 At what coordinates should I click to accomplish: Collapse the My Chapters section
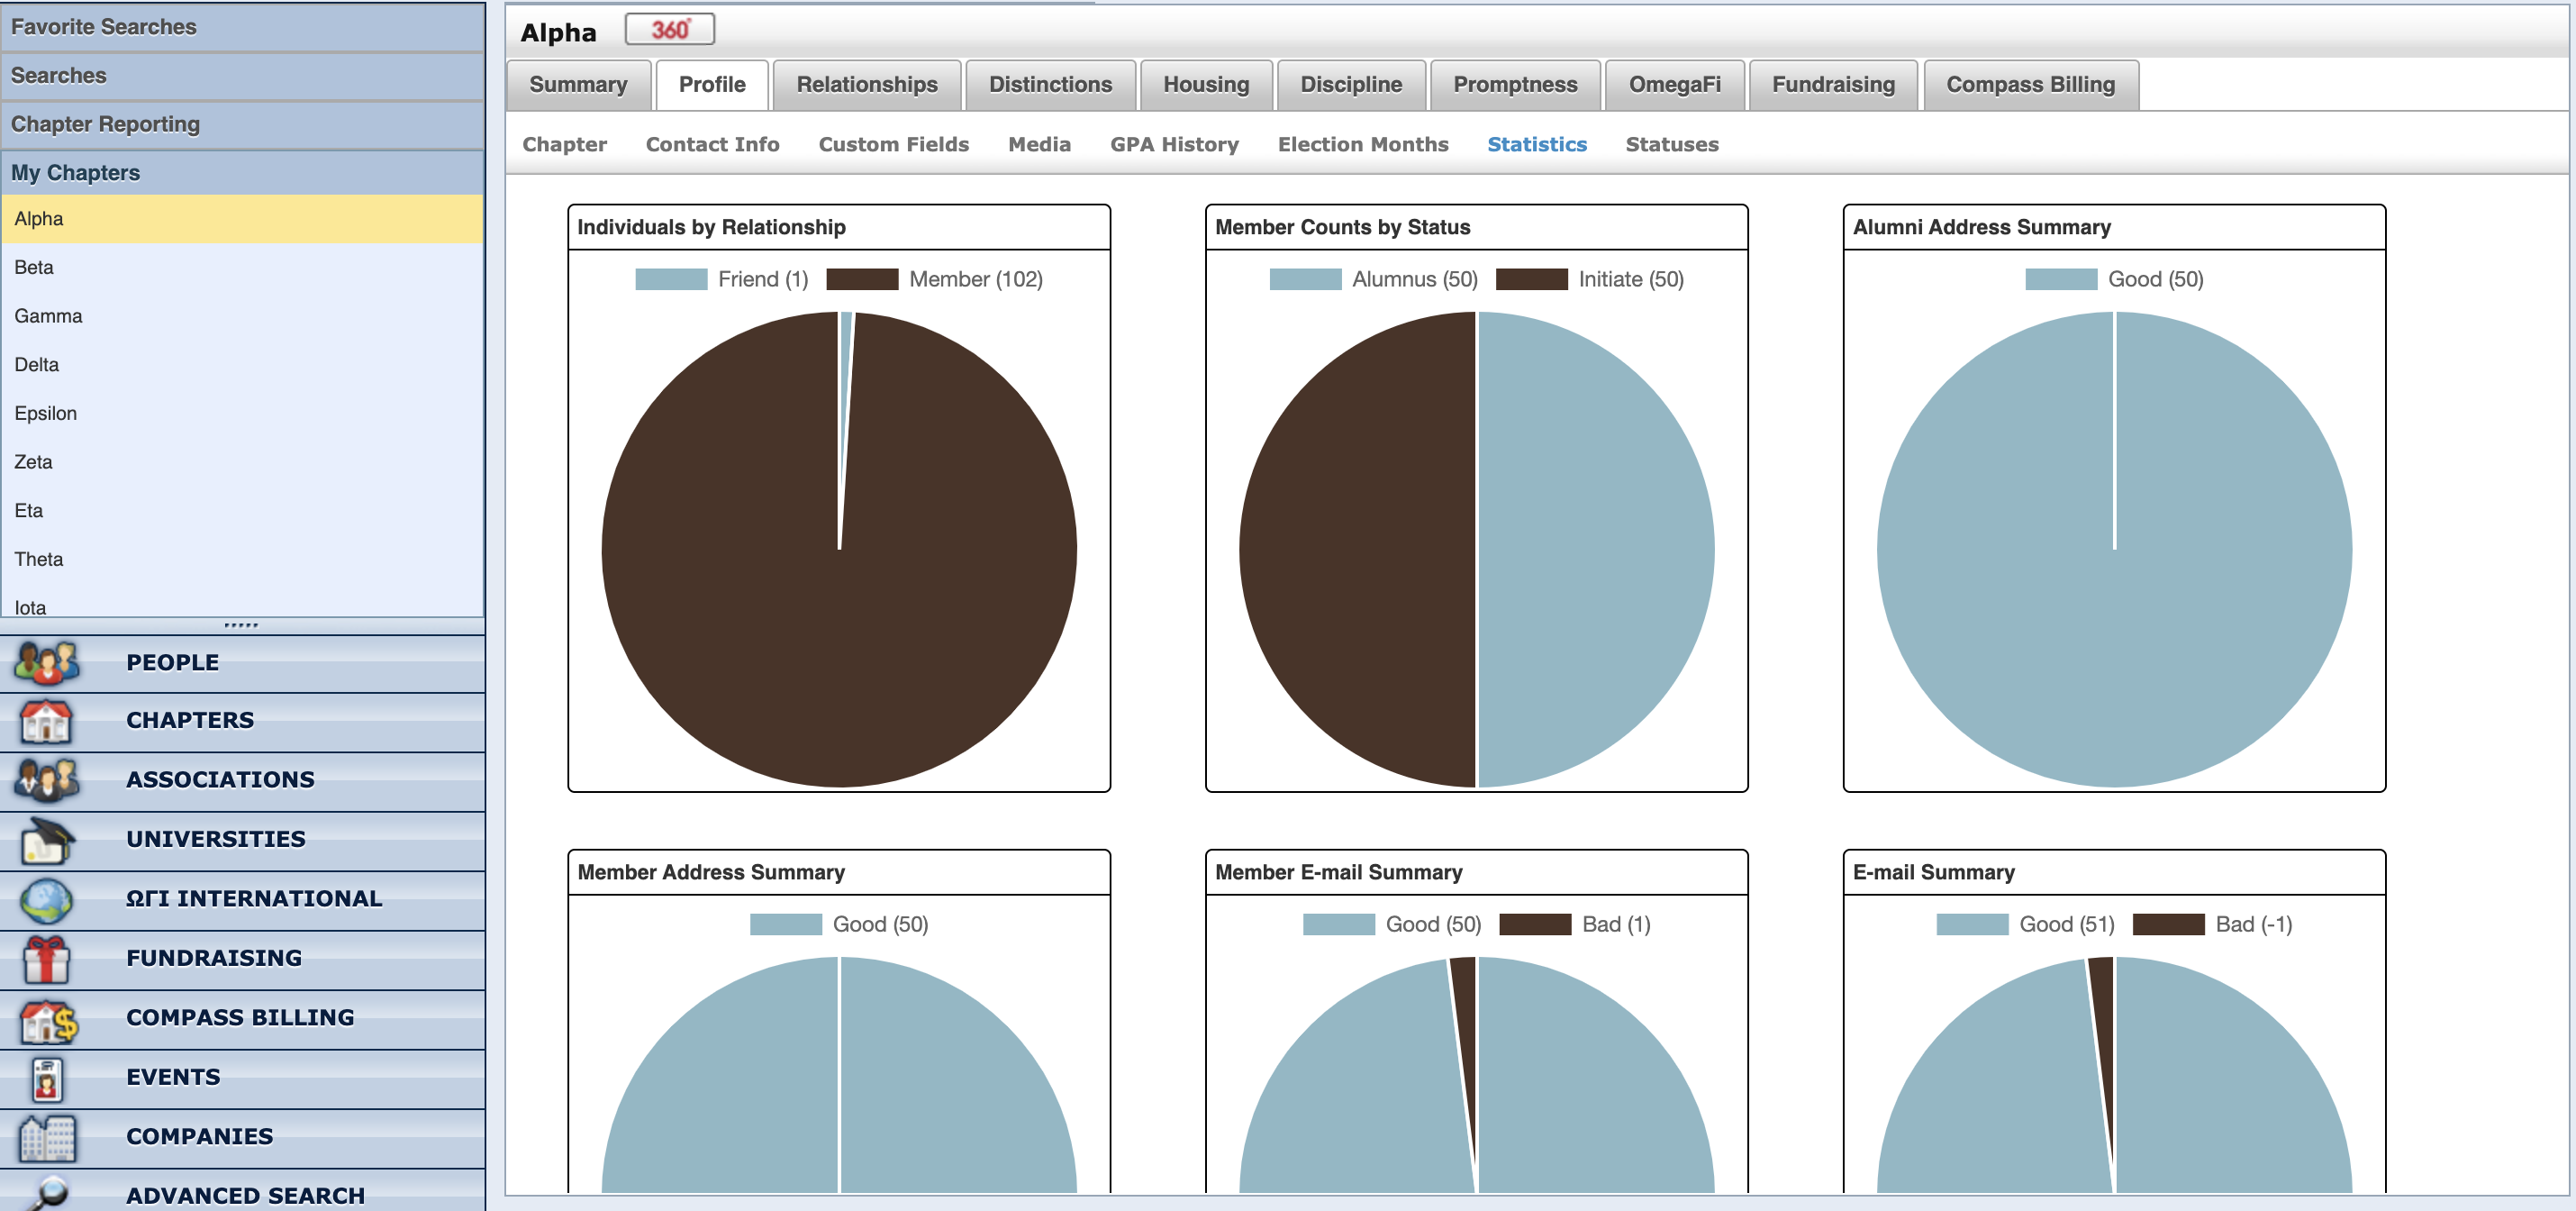click(x=243, y=173)
